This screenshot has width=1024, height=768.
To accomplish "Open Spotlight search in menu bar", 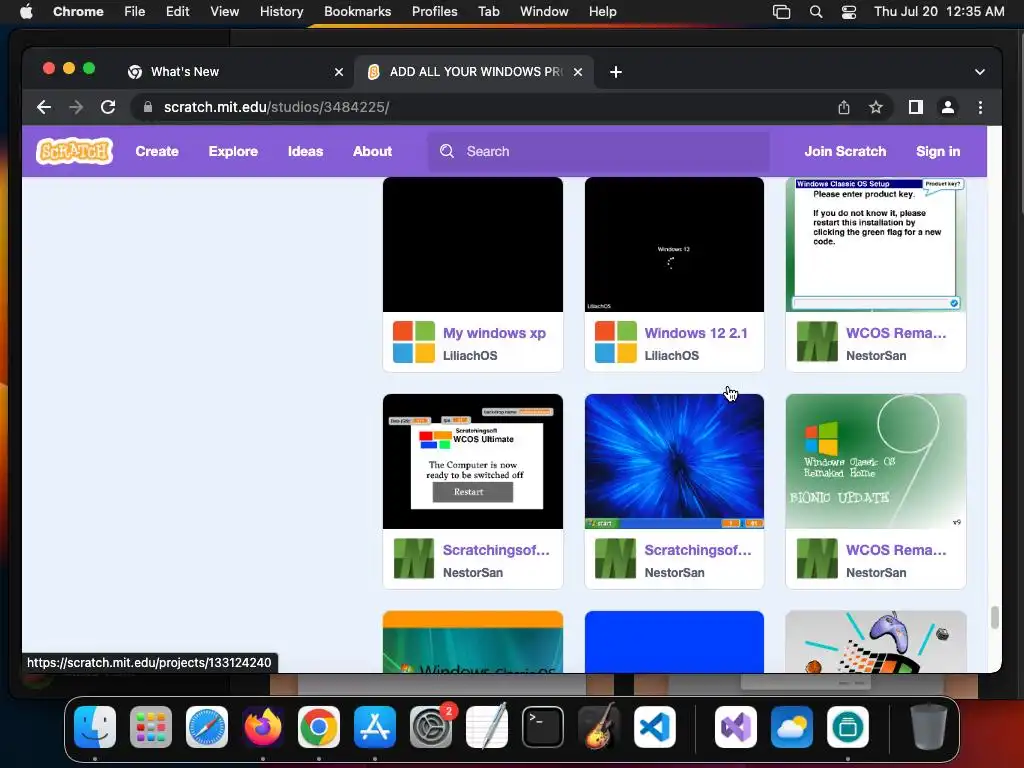I will [816, 12].
